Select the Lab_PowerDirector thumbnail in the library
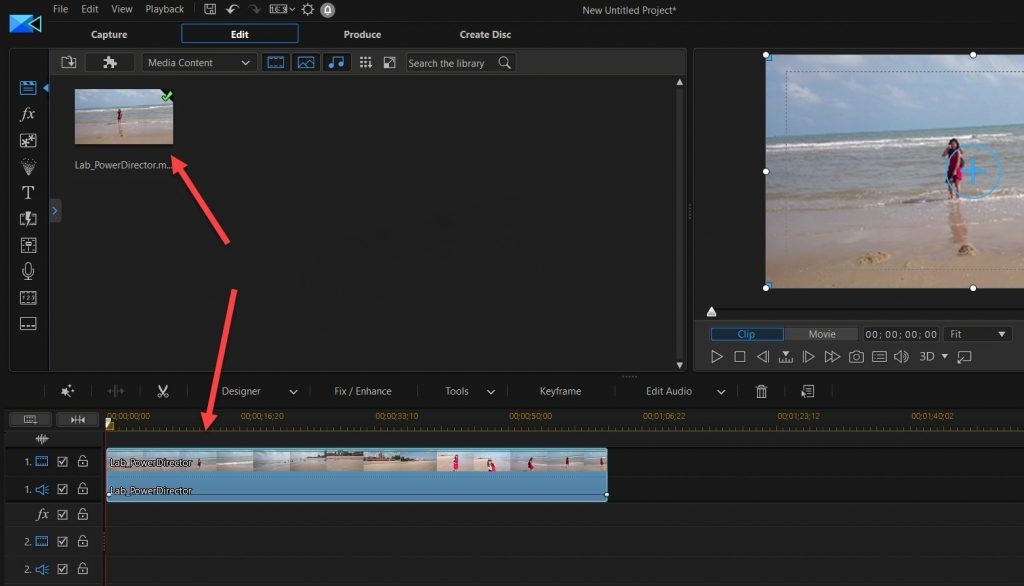The width and height of the screenshot is (1024, 586). (123, 115)
